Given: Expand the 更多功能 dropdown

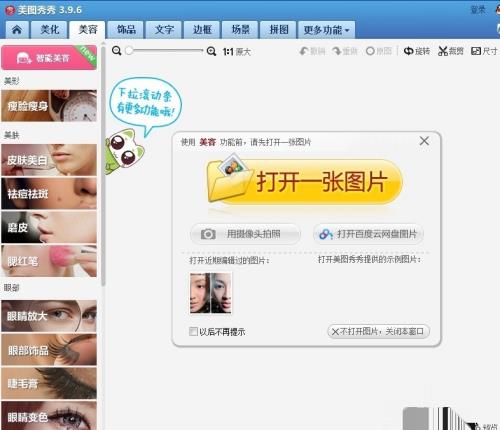Looking at the screenshot, I should pos(326,30).
